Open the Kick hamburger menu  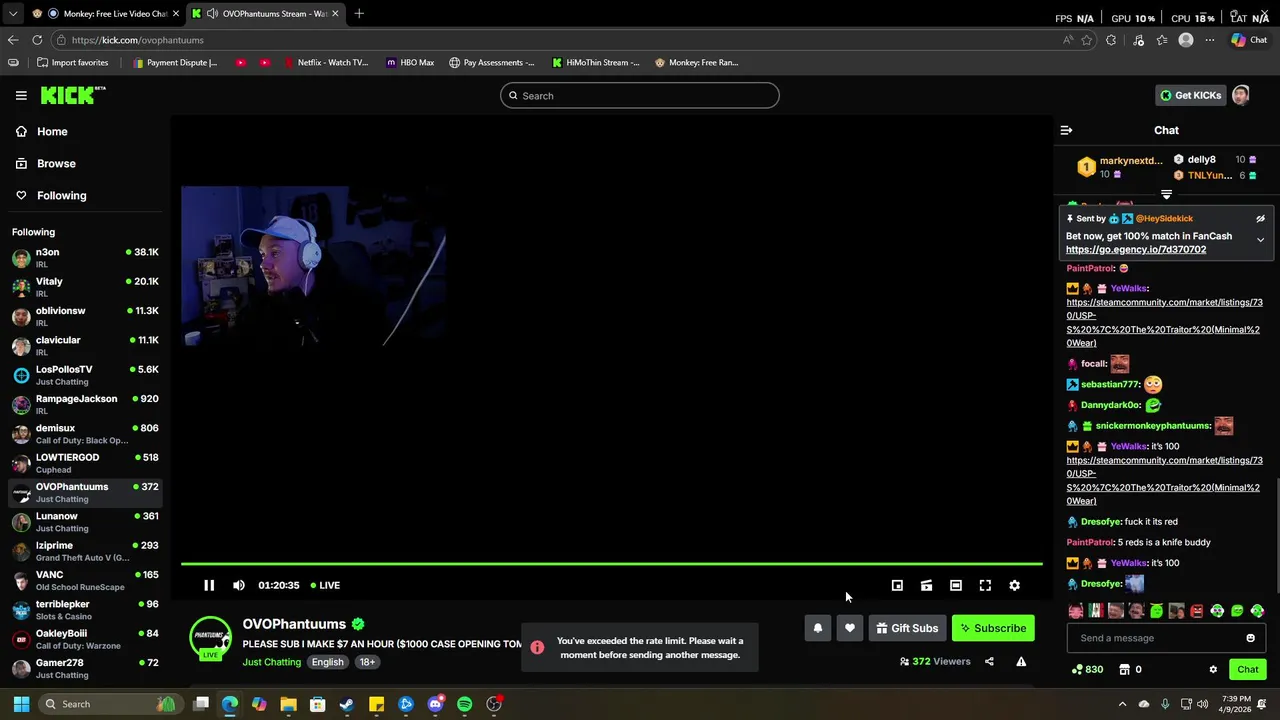pyautogui.click(x=21, y=96)
